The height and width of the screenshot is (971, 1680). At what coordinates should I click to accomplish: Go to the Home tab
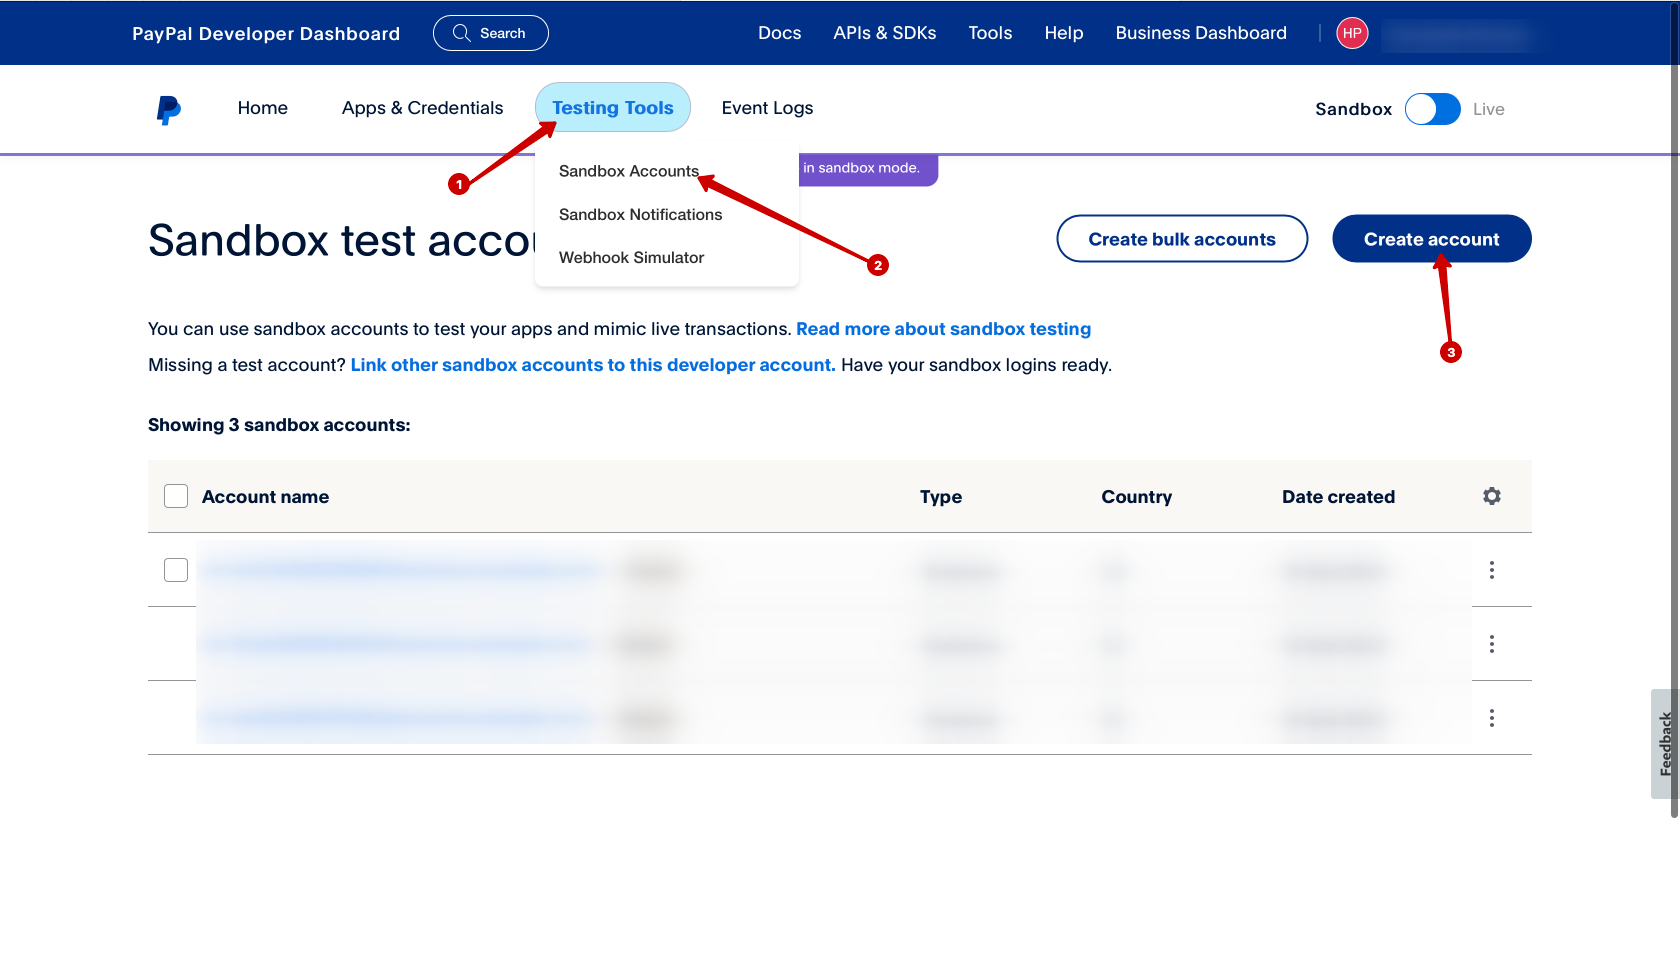point(263,108)
